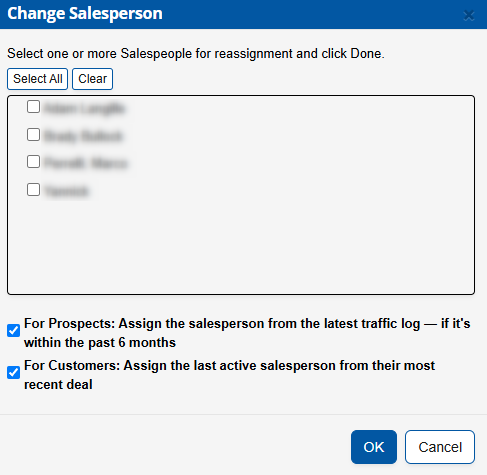Click empty space inside the salesperson list box
This screenshot has width=487, height=475.
pos(241,243)
